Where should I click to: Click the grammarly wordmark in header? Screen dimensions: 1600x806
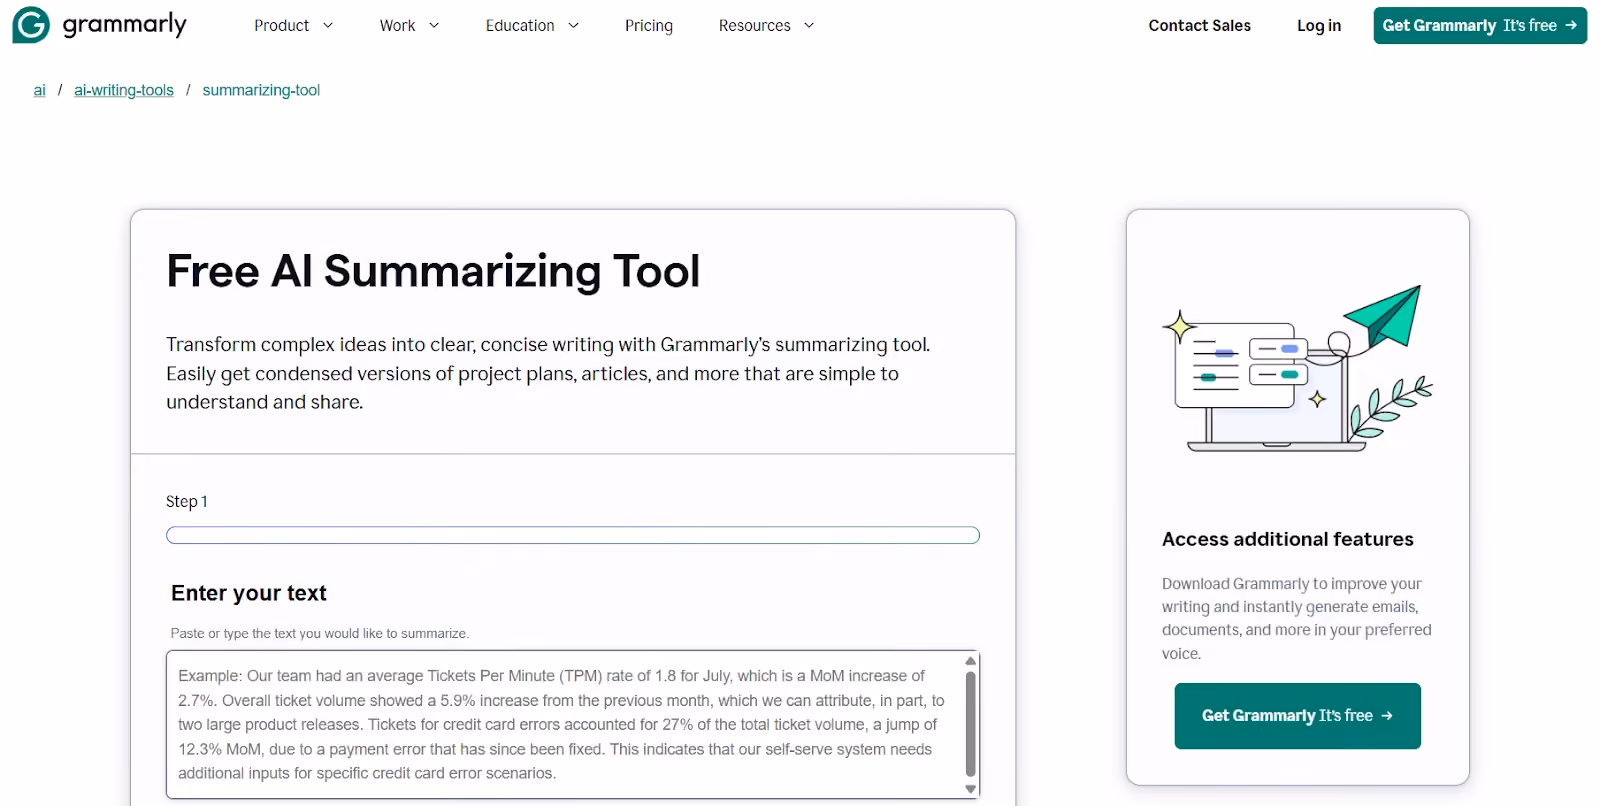(125, 25)
